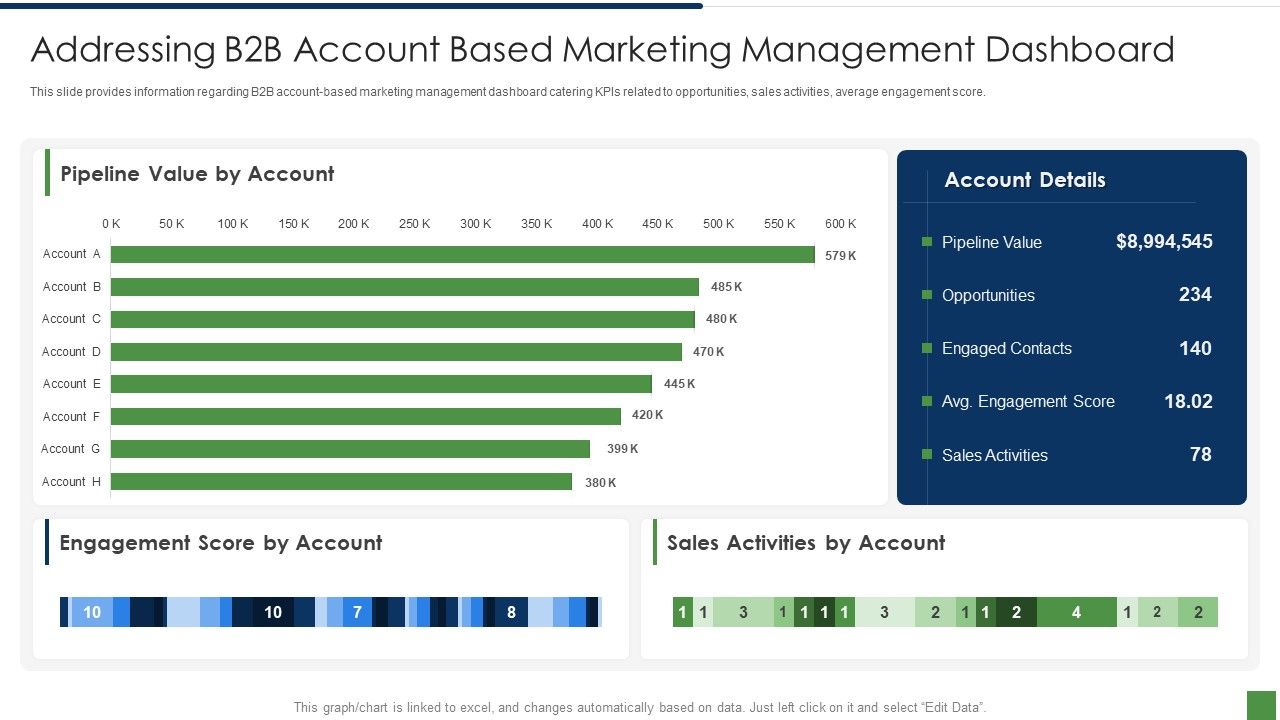This screenshot has height=720, width=1280.
Task: Click the '445 K' data label
Action: coord(679,384)
